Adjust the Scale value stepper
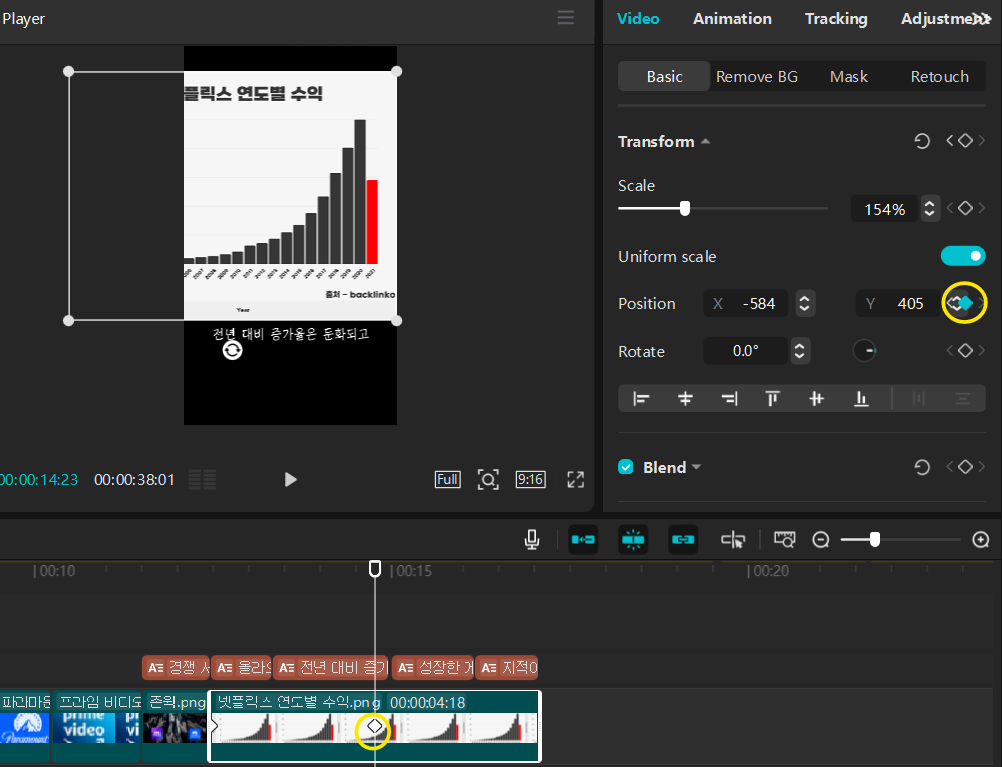Image resolution: width=1002 pixels, height=767 pixels. tap(930, 209)
